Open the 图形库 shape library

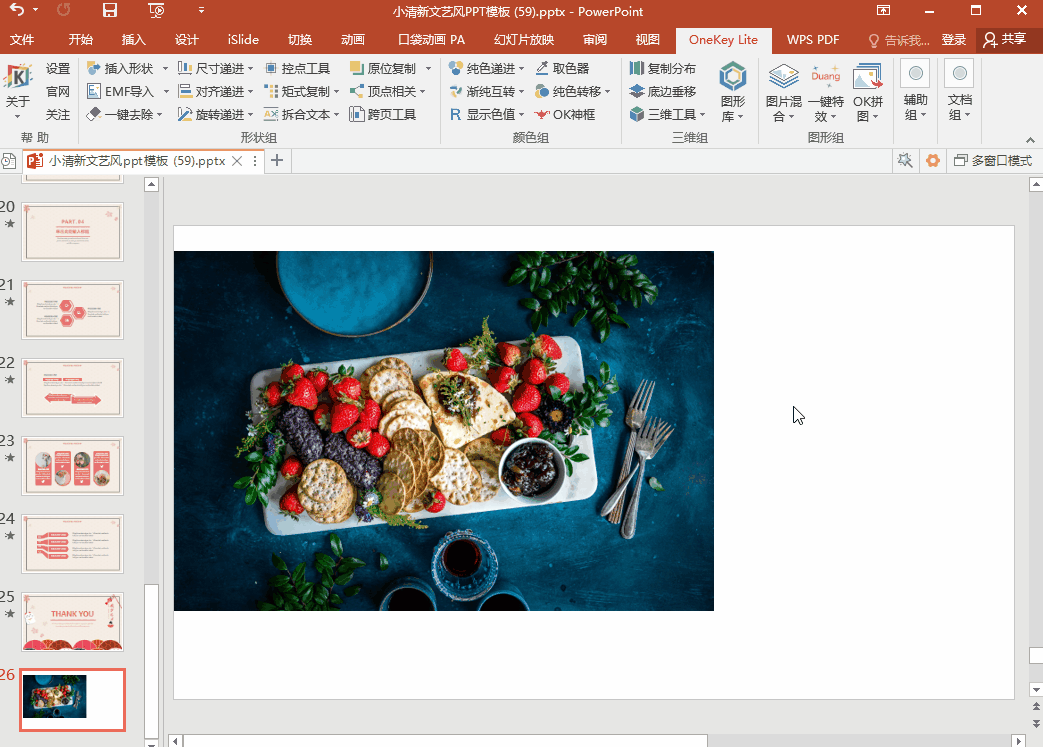tap(733, 92)
